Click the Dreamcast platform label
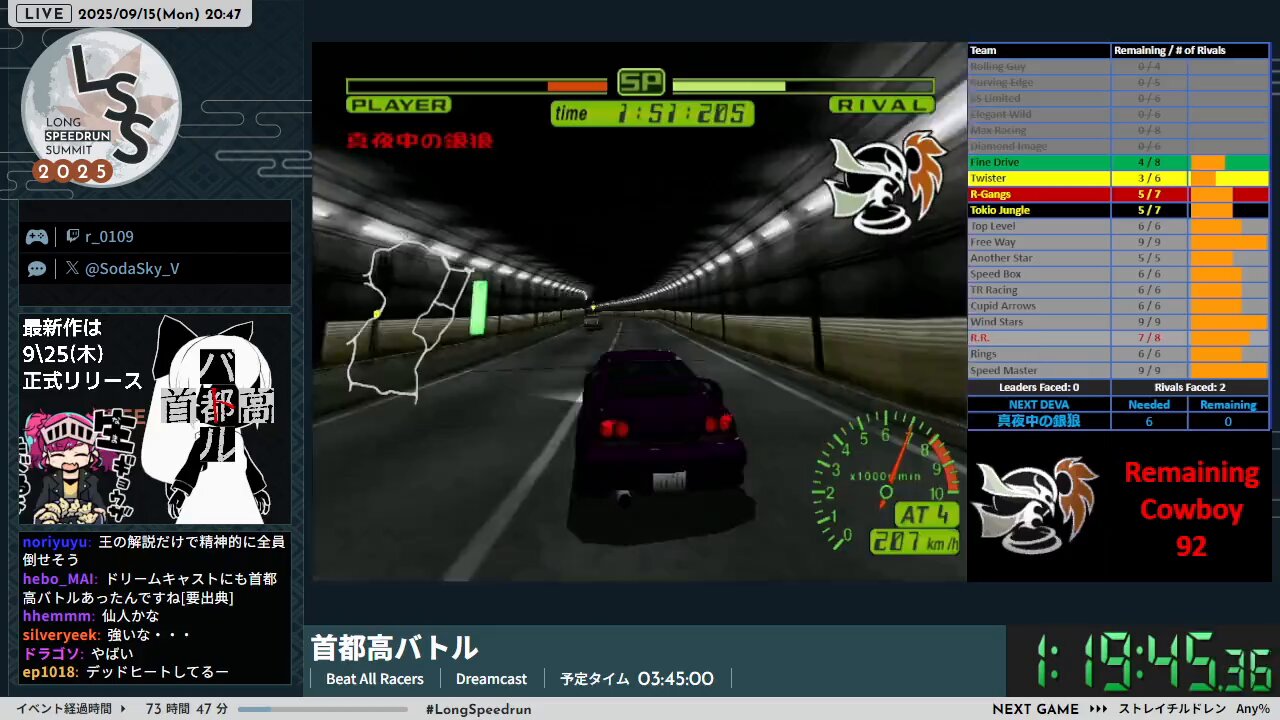This screenshot has width=1280, height=720. [491, 679]
